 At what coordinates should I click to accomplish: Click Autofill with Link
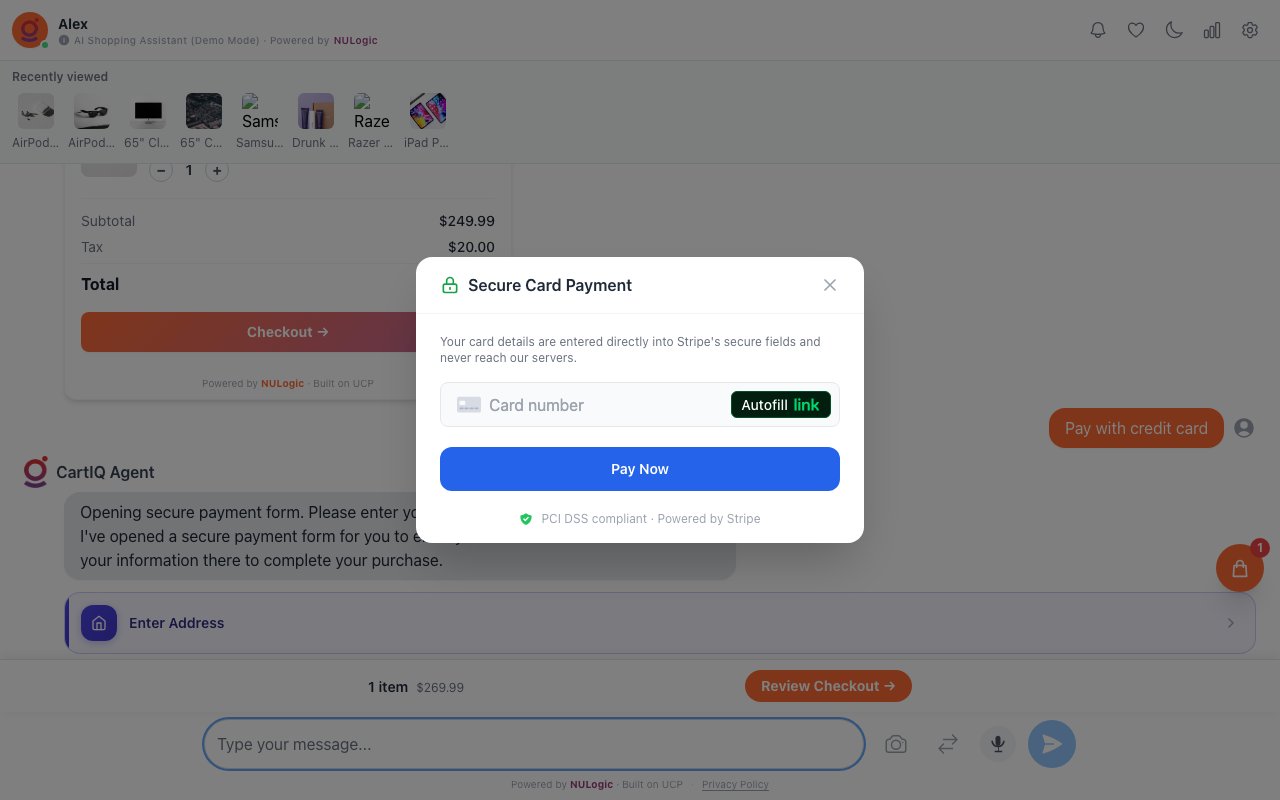tap(781, 405)
